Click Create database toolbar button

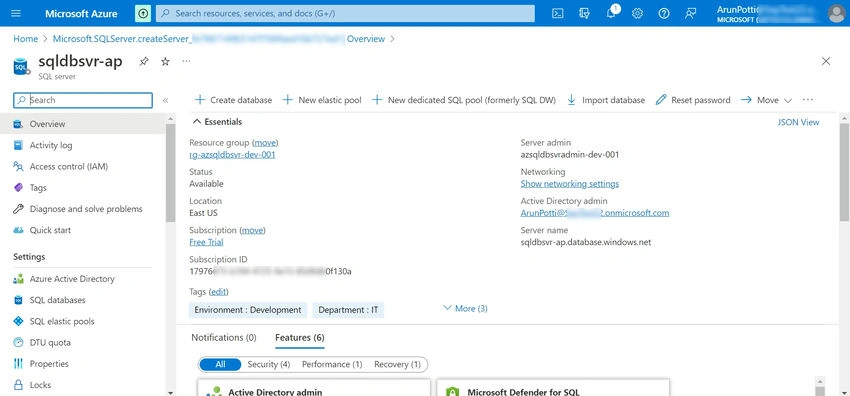233,100
